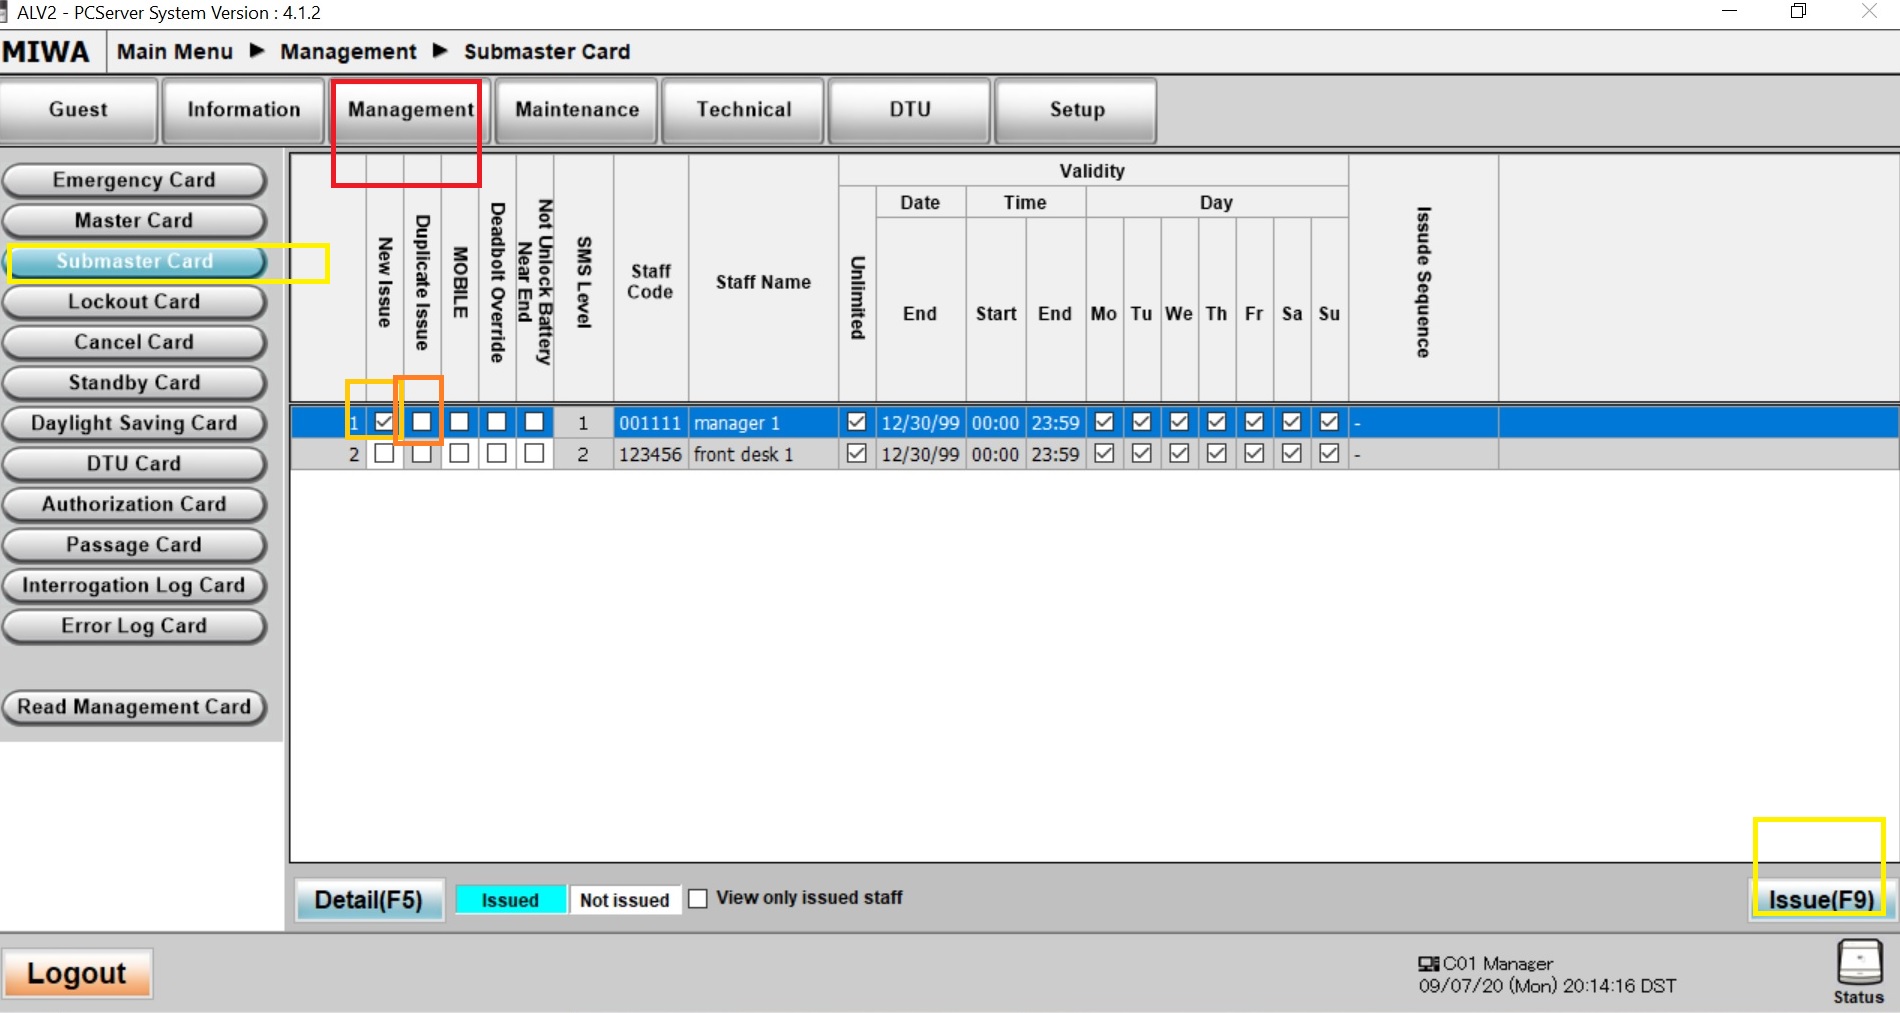Open the Maintenance tab
Viewport: 1900px width, 1013px height.
(x=577, y=110)
